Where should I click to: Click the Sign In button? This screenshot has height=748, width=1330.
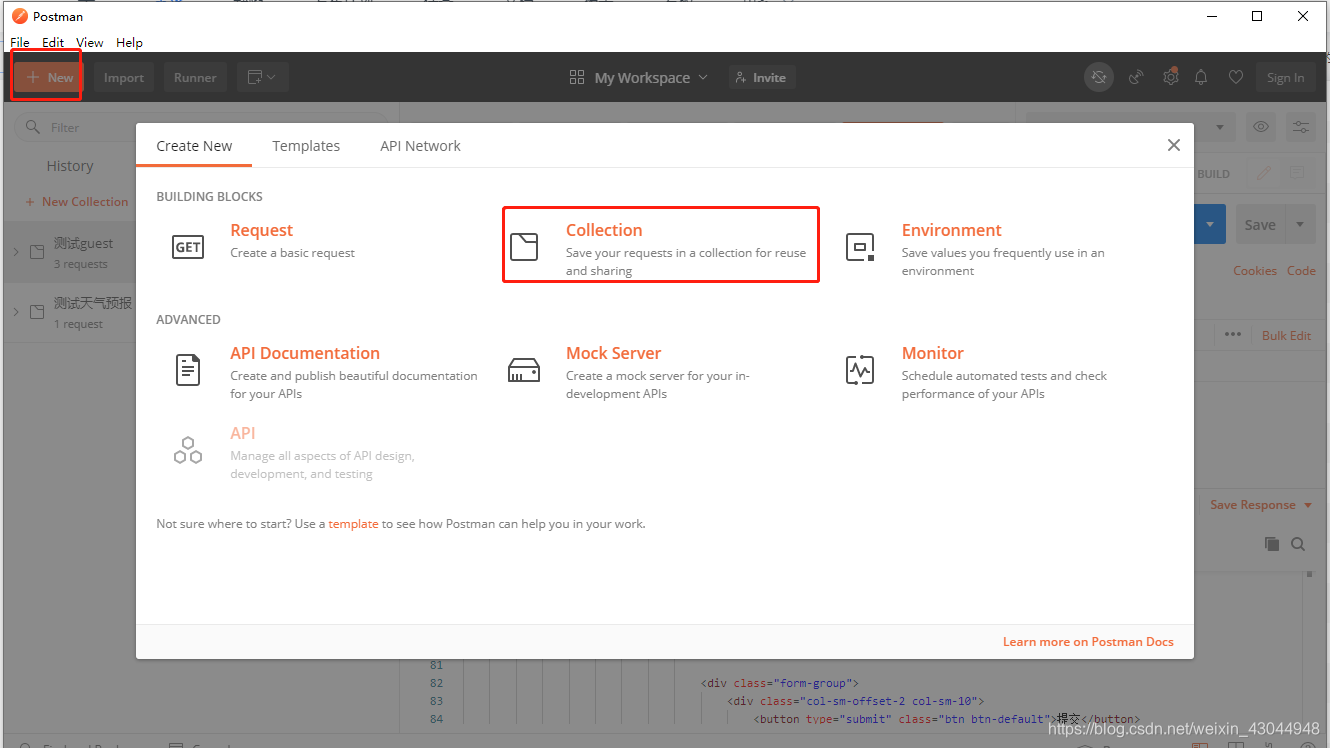1285,77
